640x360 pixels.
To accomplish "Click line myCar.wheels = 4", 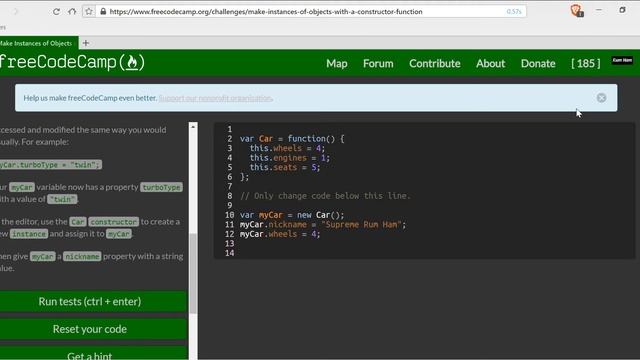I will 280,234.
